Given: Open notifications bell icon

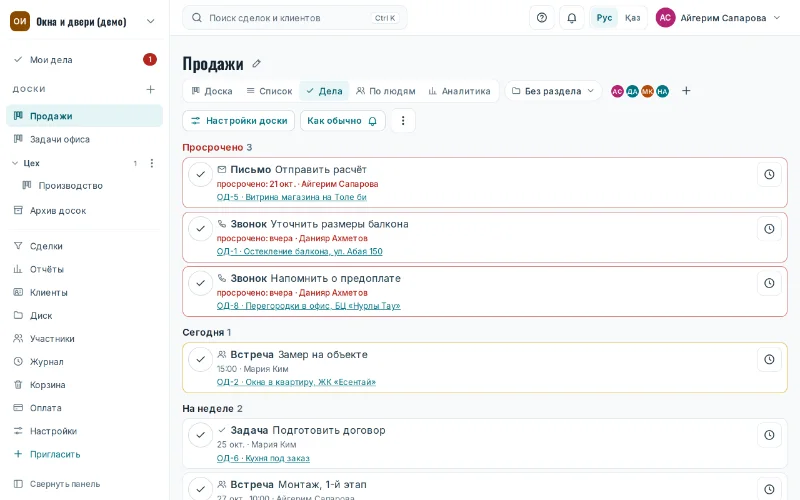Looking at the screenshot, I should (572, 18).
